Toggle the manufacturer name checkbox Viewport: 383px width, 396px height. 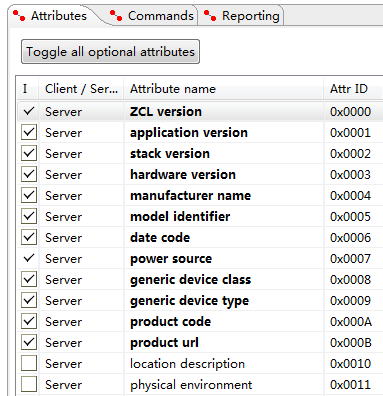click(29, 195)
